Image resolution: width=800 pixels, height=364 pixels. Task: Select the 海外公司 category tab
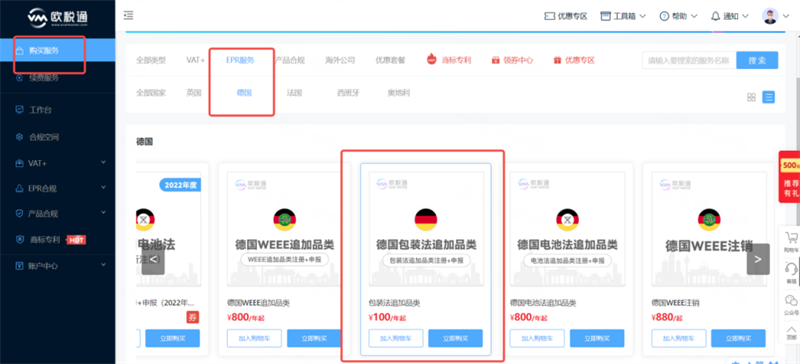340,60
